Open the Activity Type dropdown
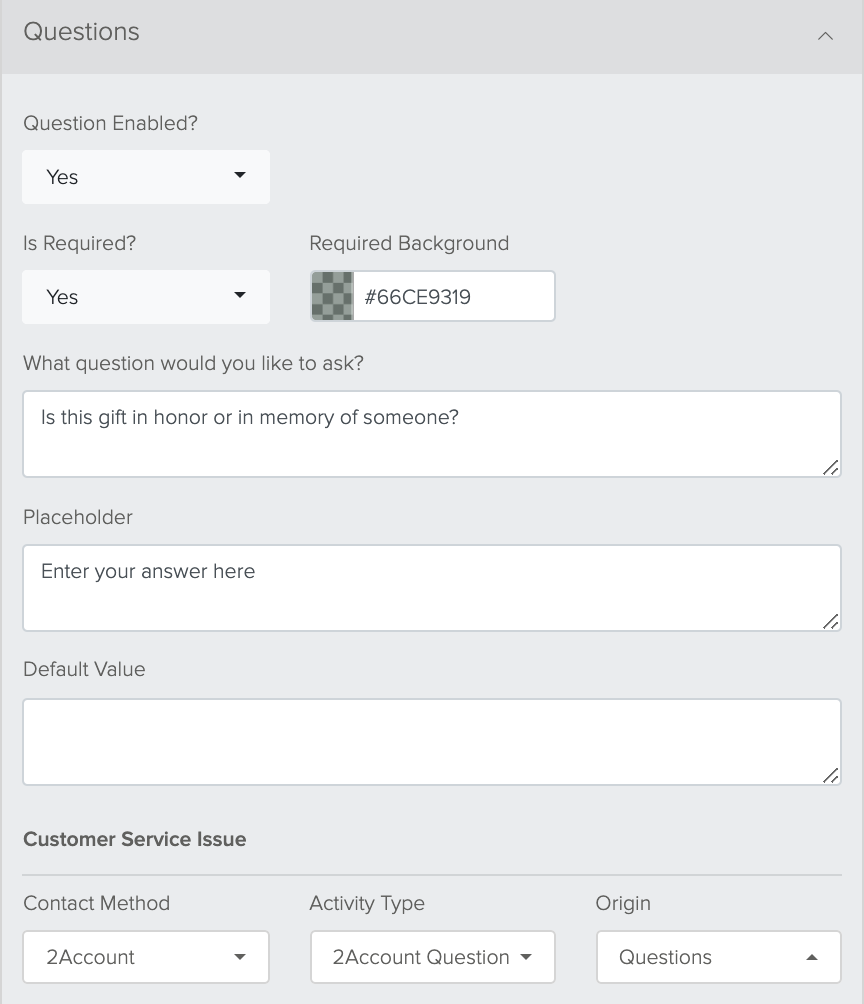 [432, 957]
